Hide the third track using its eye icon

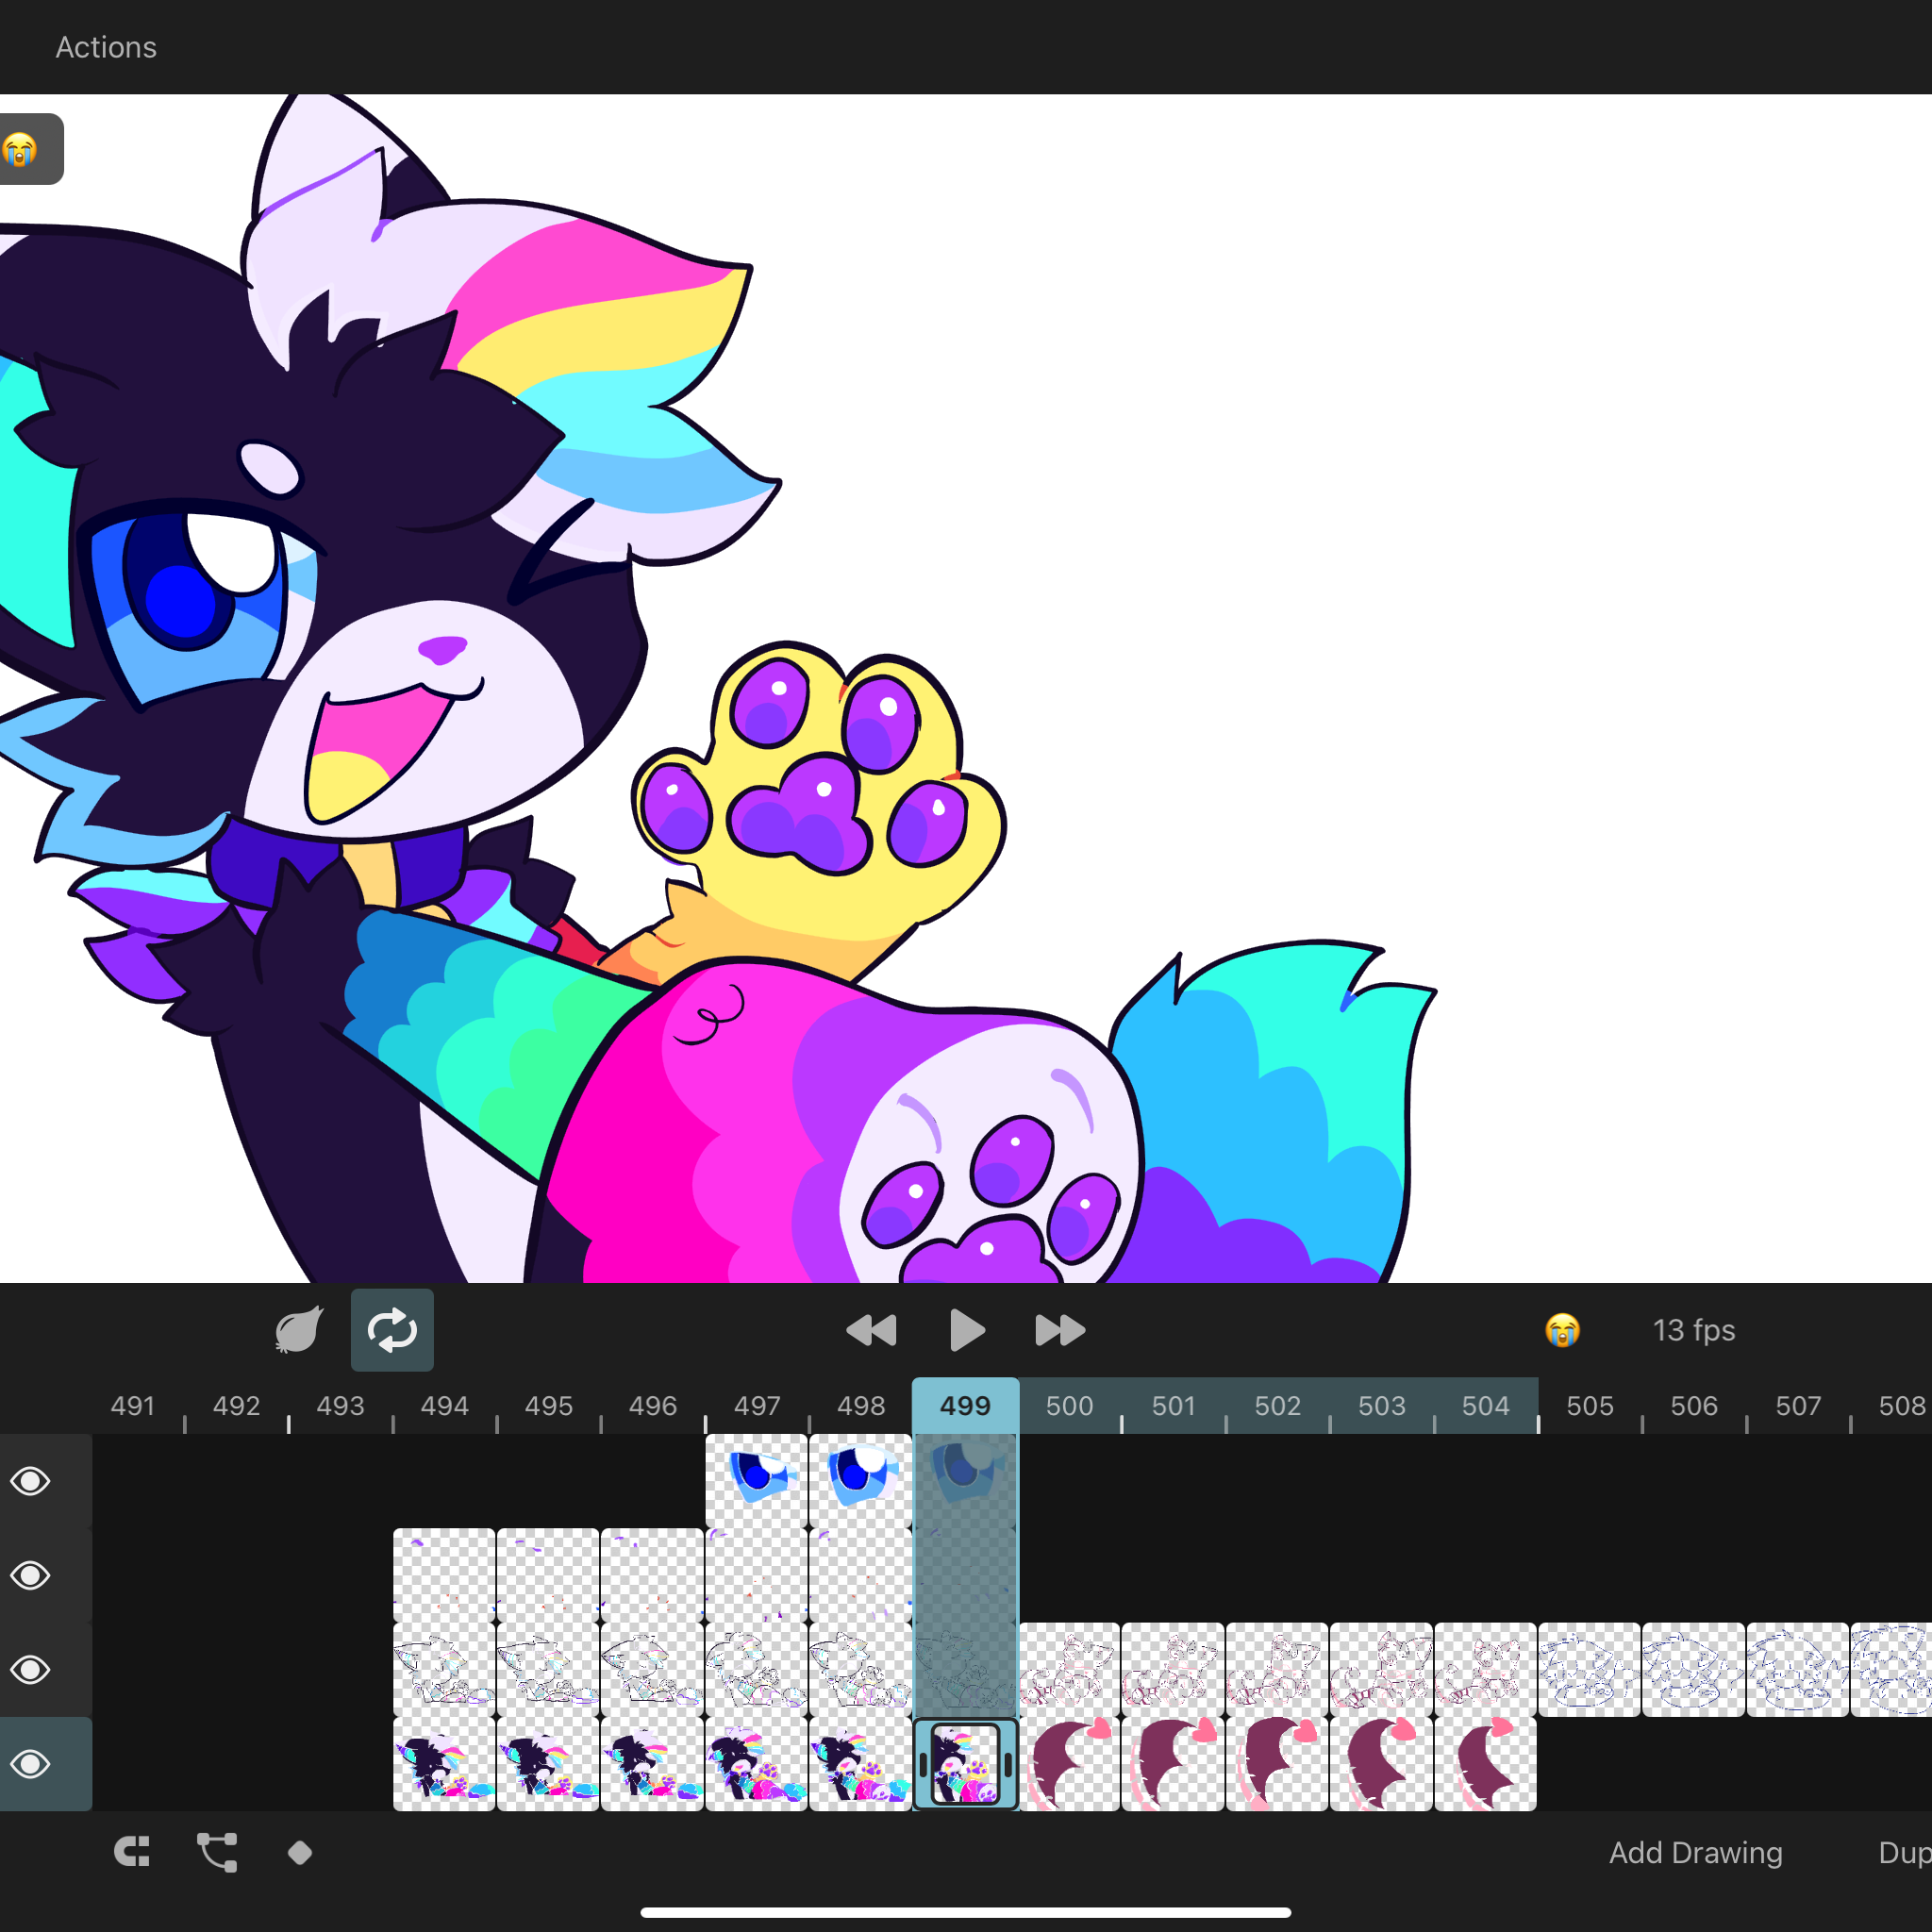click(x=31, y=1670)
